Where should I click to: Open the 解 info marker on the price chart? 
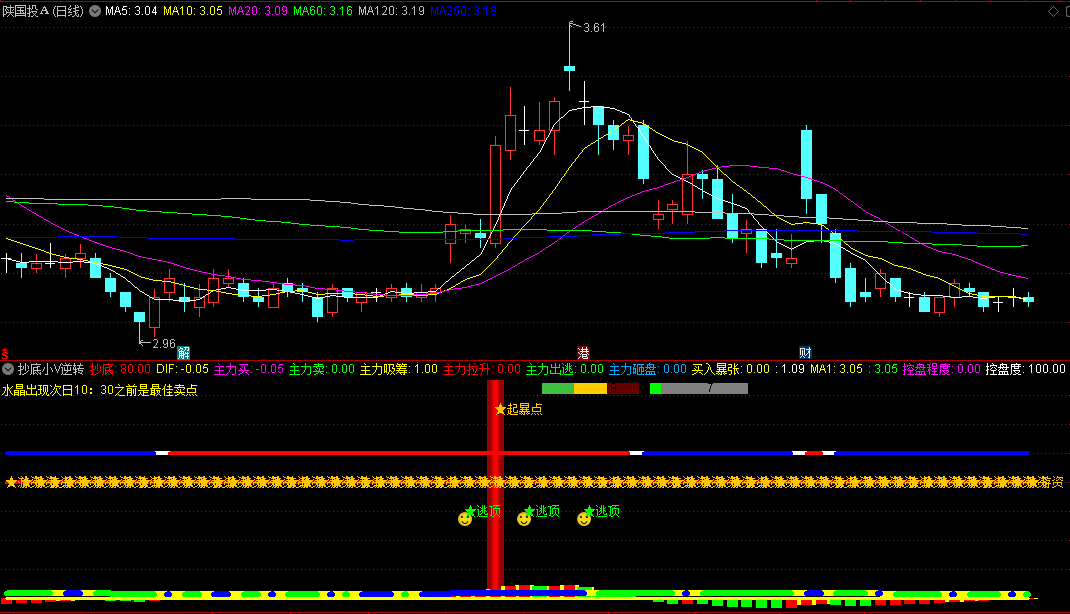(184, 353)
